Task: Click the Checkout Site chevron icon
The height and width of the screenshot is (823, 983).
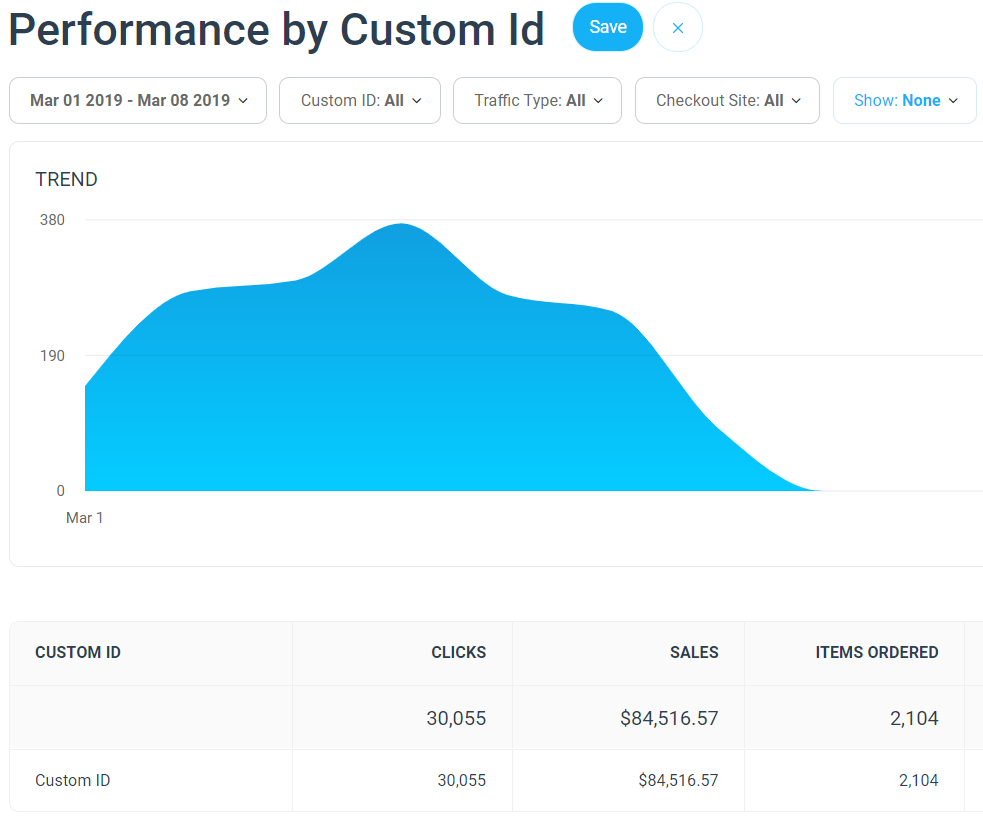Action: click(797, 100)
